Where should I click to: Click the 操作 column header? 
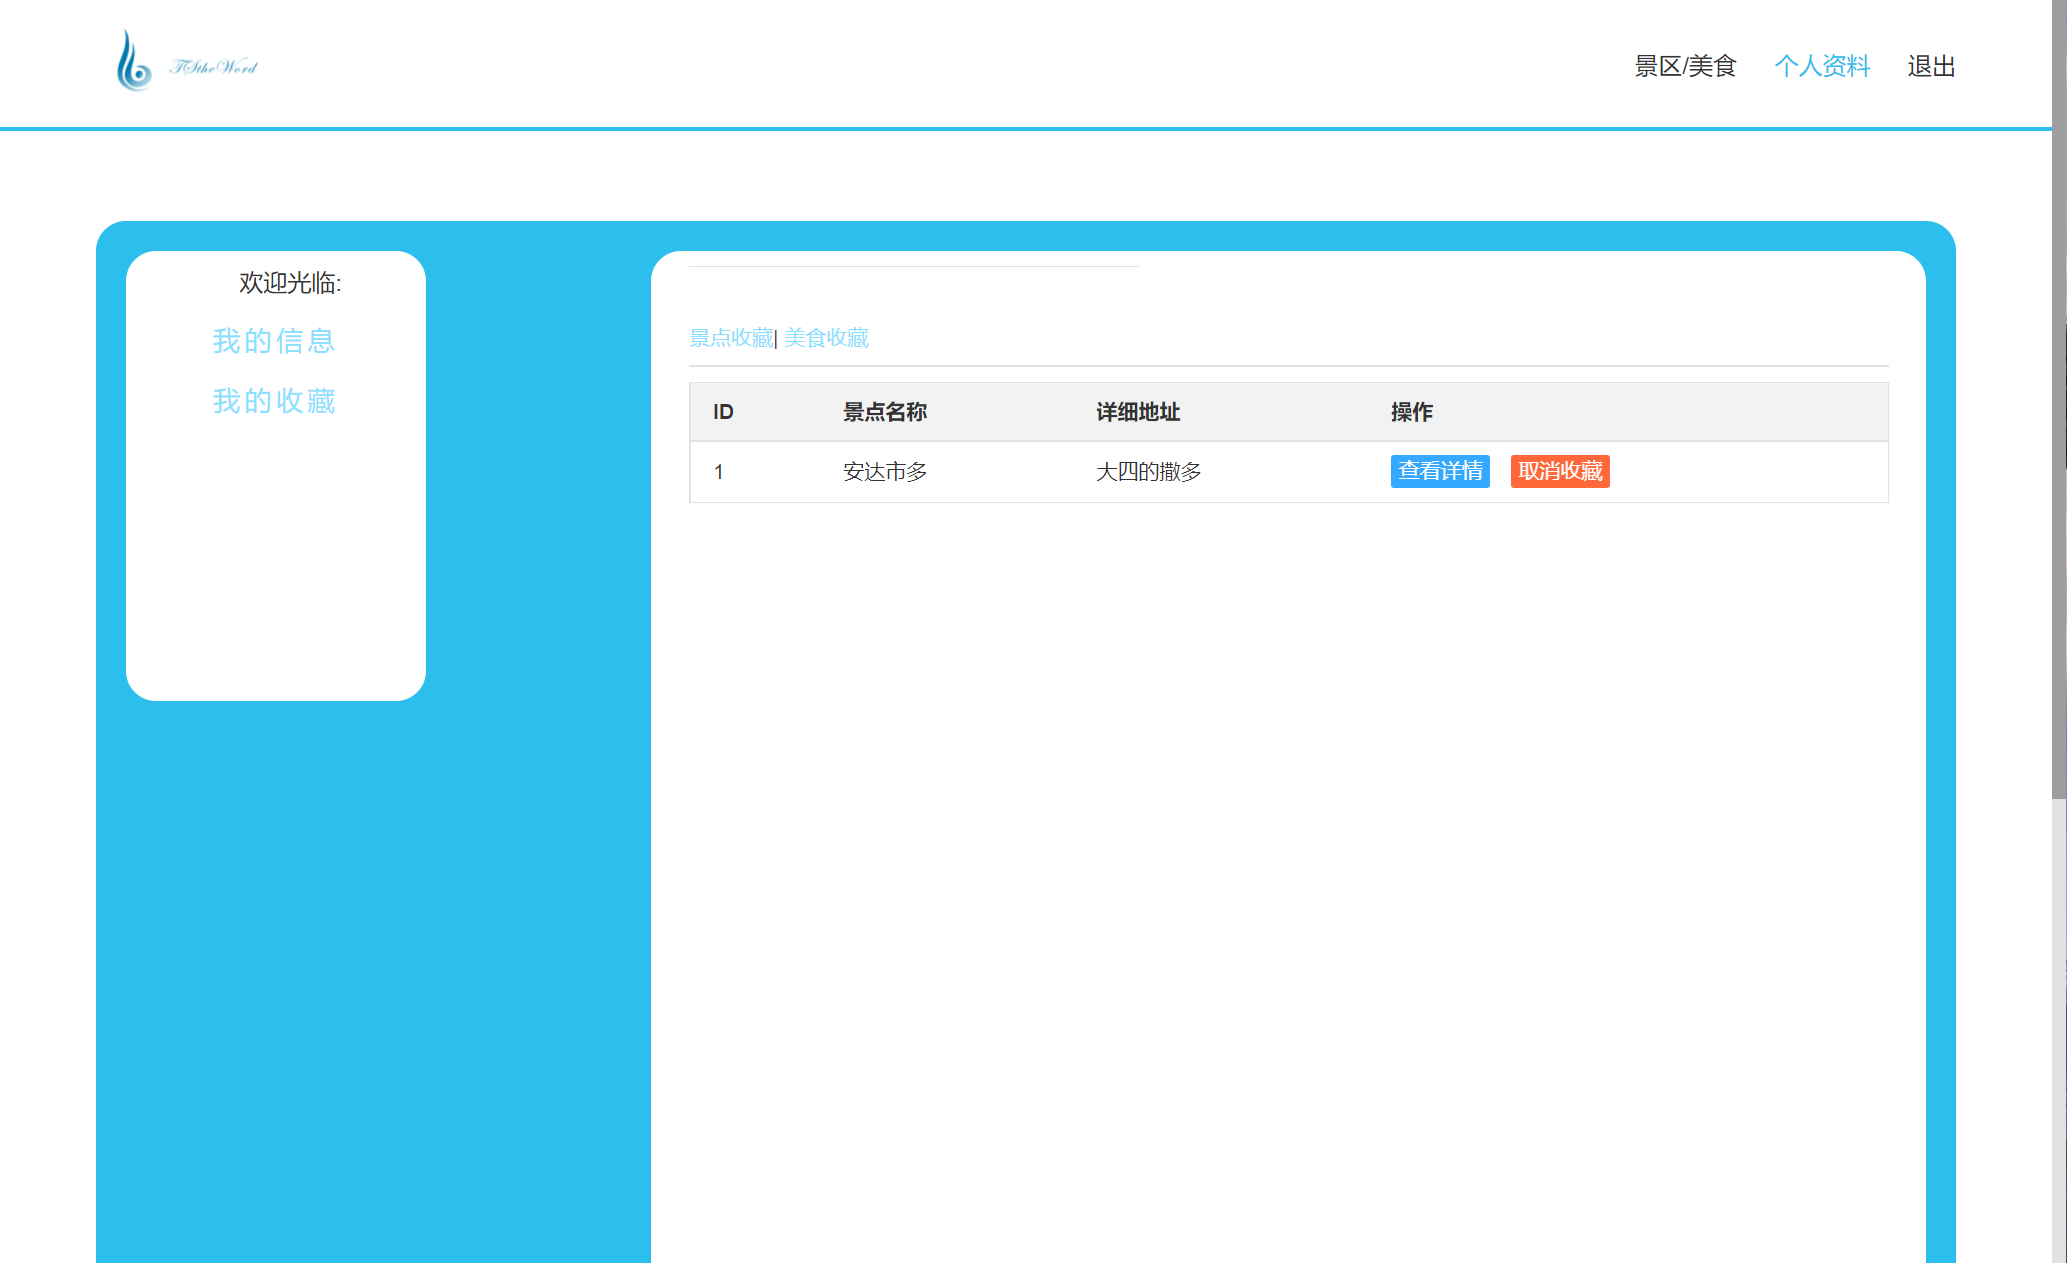[1411, 412]
